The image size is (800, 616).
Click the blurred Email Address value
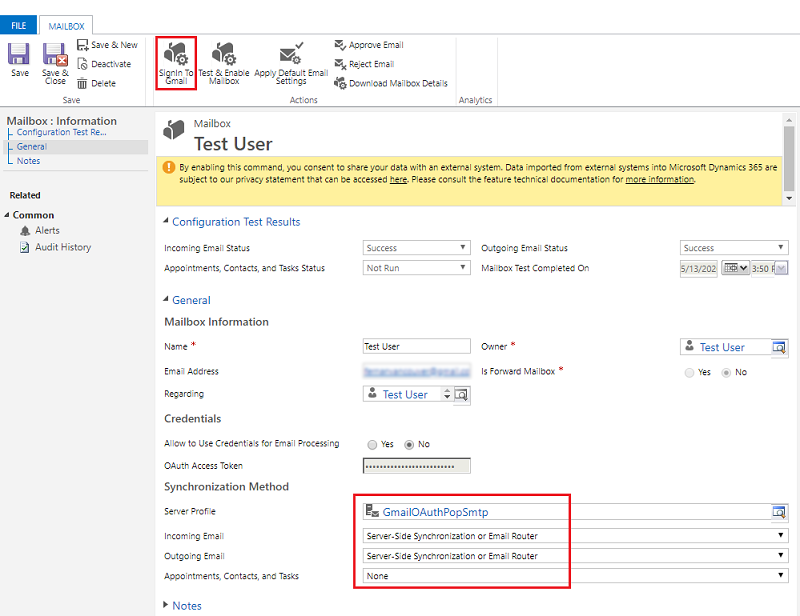click(x=416, y=372)
